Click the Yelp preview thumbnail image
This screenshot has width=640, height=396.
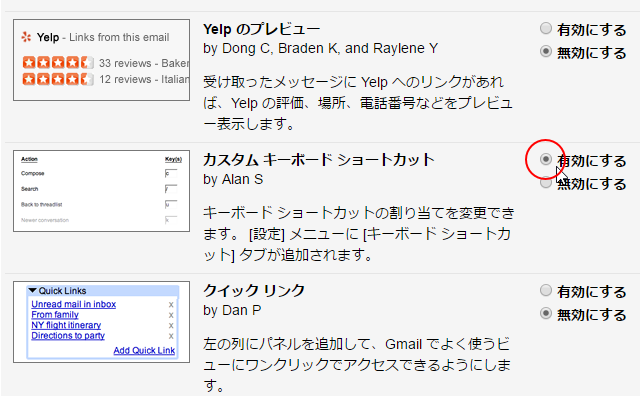pyautogui.click(x=102, y=60)
